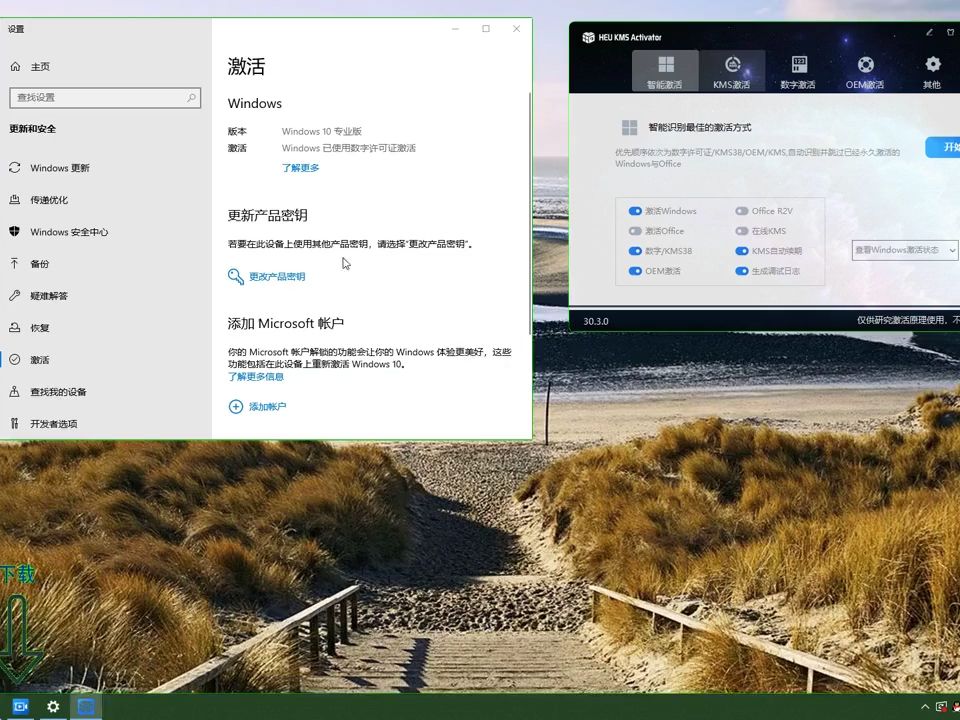Switch to the OEM激活 tab
The height and width of the screenshot is (720, 960).
tap(865, 70)
